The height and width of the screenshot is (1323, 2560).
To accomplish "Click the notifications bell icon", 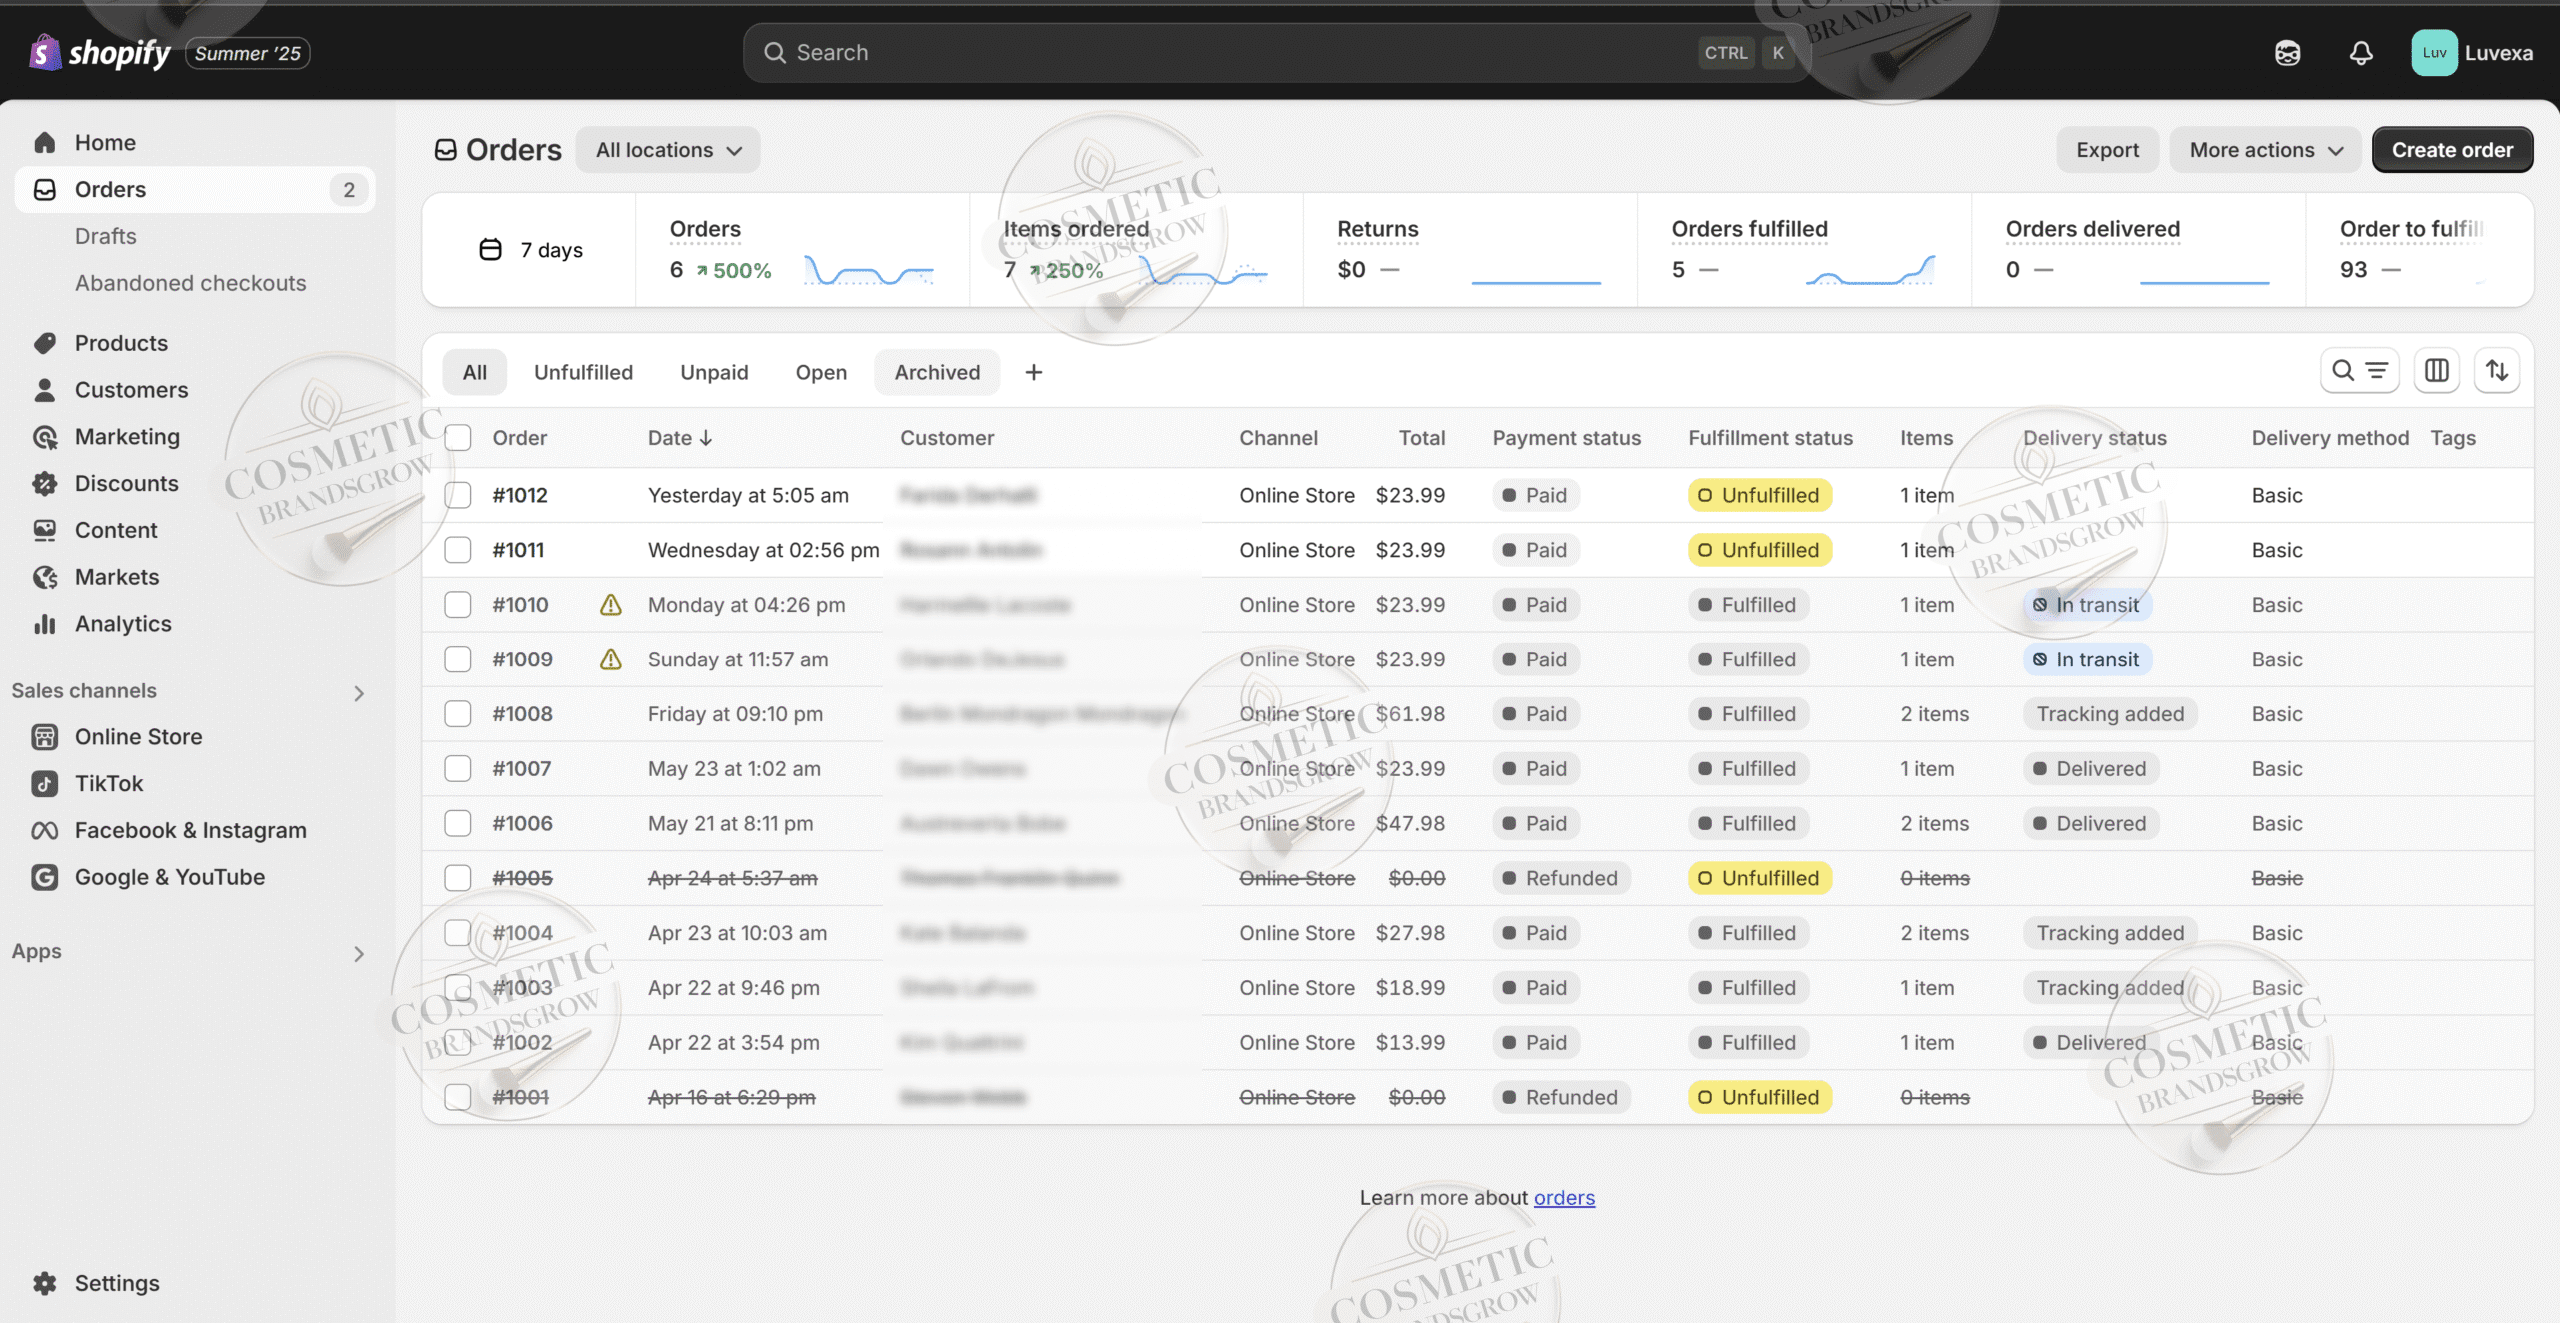I will [2360, 53].
